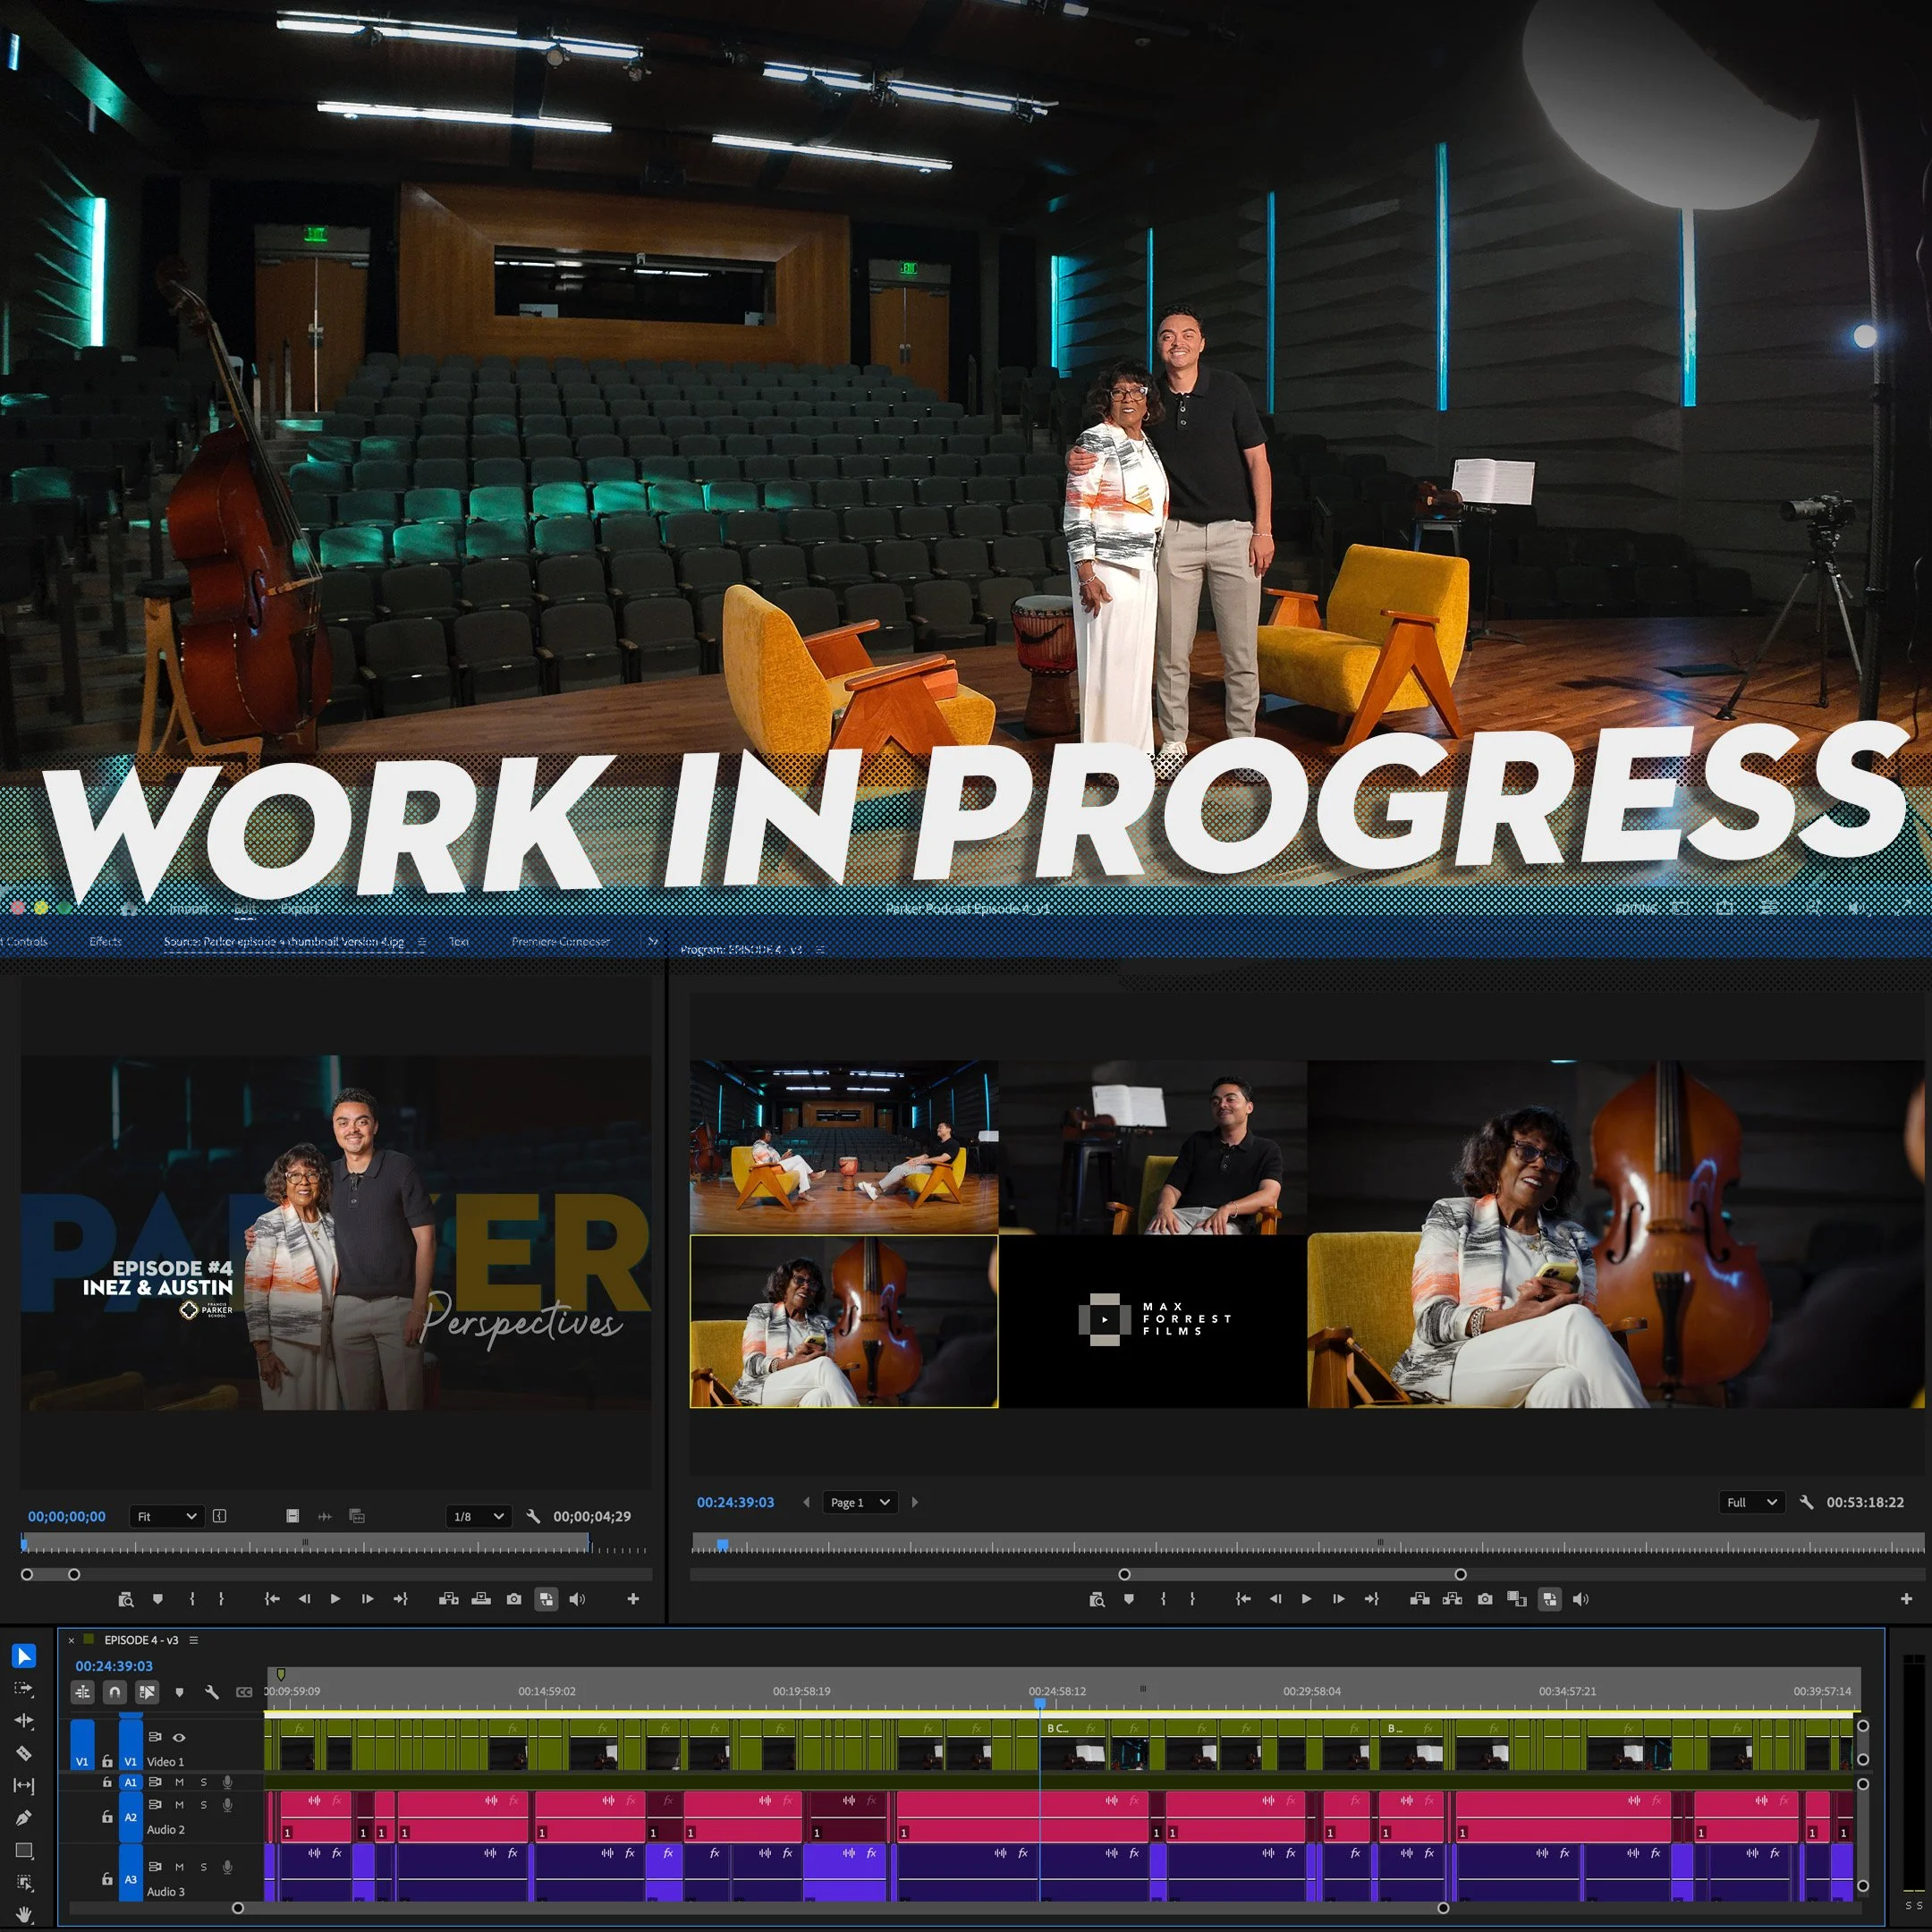This screenshot has width=1932, height=1932.
Task: Enable voice-over record on Audio 2
Action: click(x=227, y=1805)
